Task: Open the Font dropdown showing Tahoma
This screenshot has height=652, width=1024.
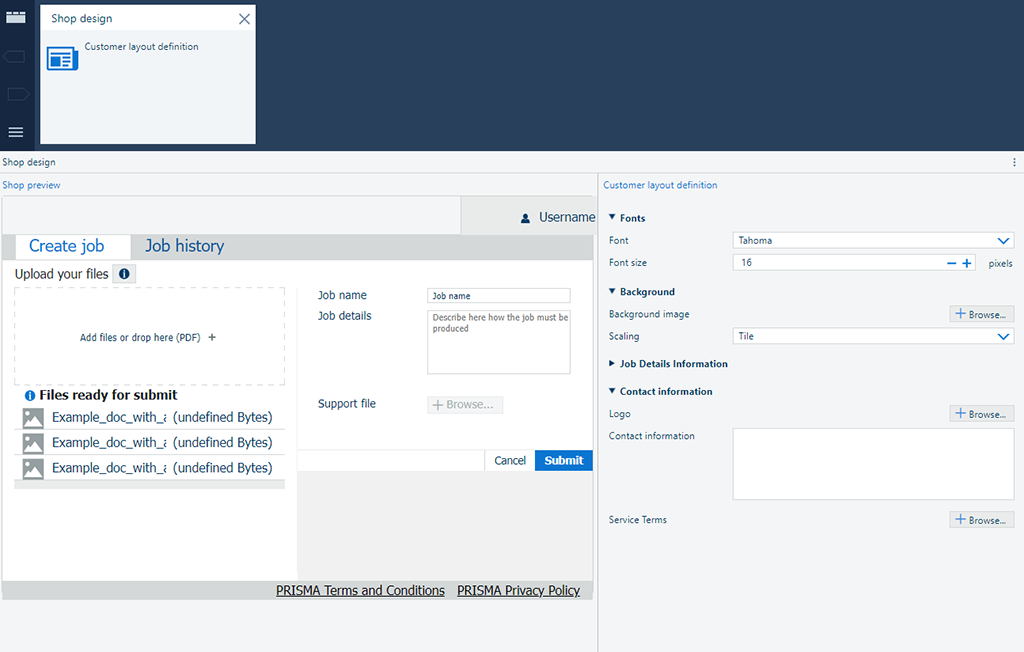Action: point(873,240)
